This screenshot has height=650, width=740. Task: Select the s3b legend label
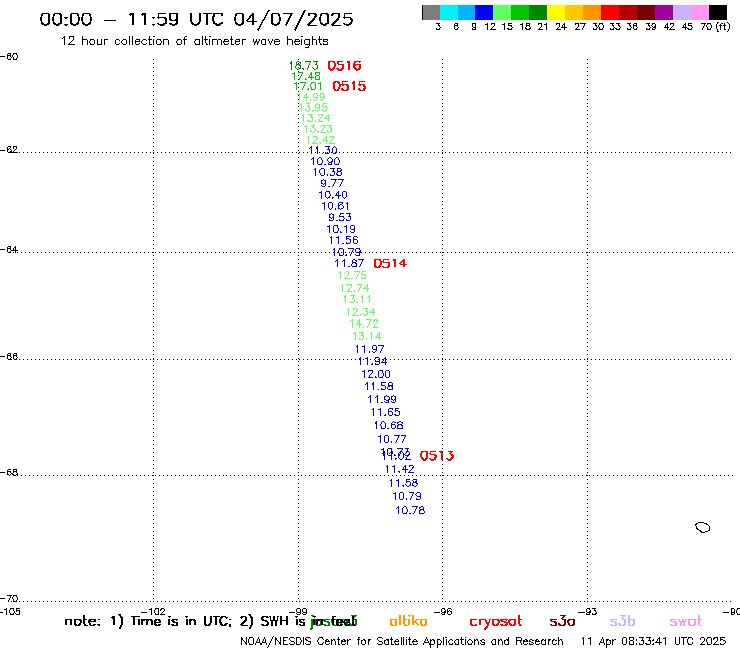[x=622, y=621]
